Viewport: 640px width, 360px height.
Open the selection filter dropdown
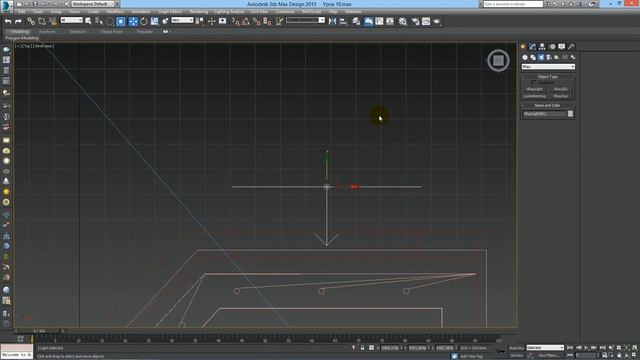point(71,20)
